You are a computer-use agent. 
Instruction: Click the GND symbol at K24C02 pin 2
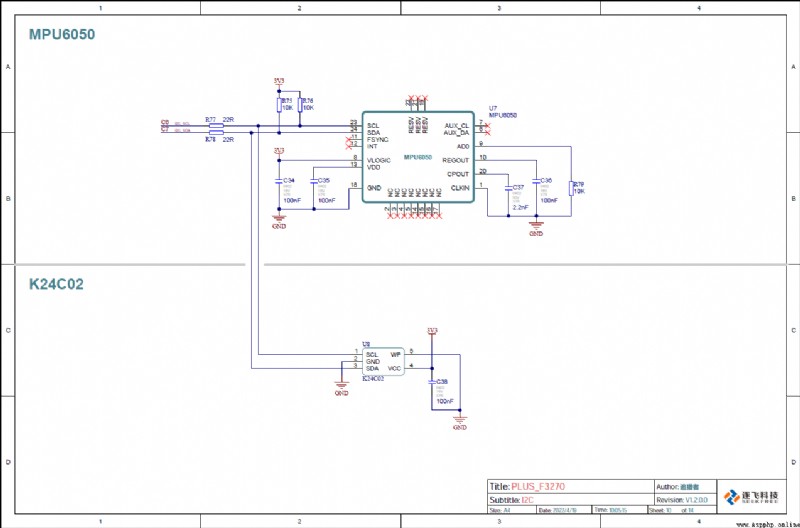pos(341,389)
